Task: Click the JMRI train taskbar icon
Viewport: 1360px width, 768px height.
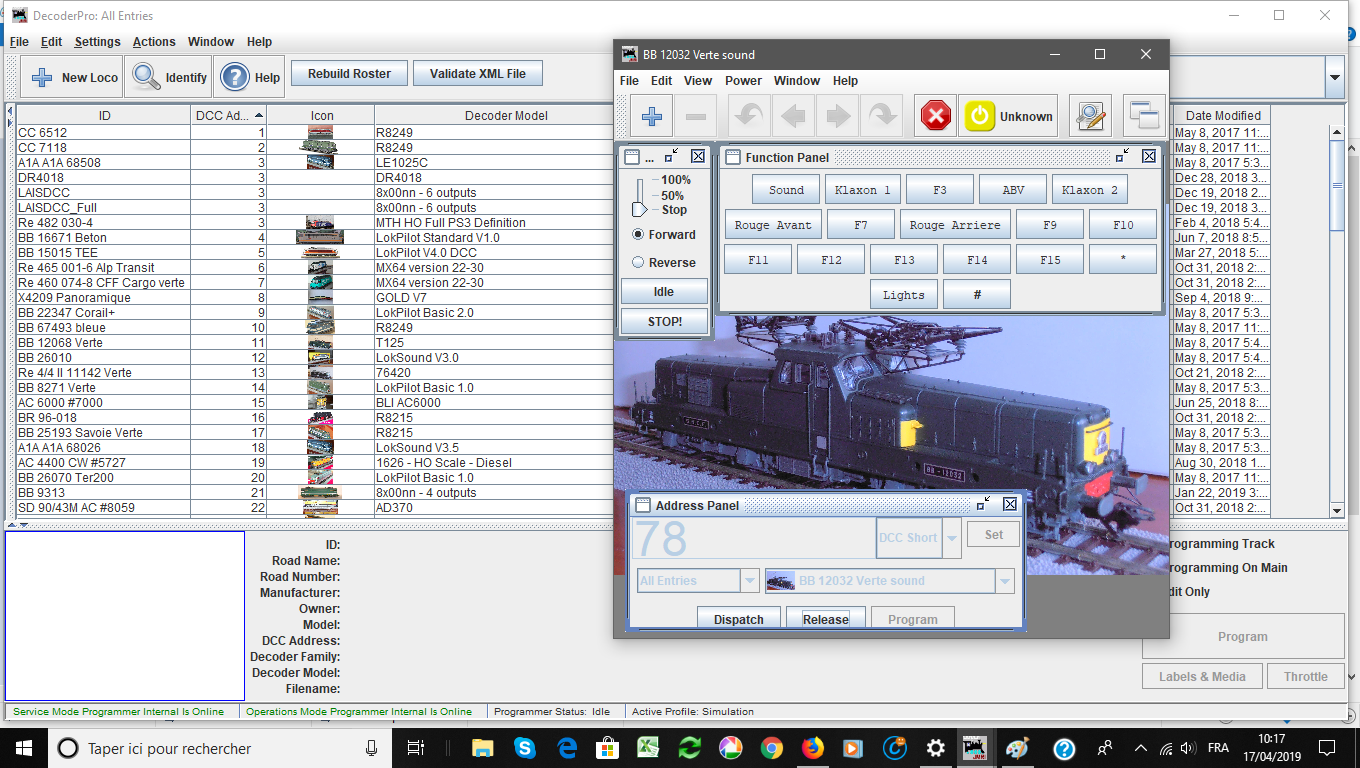Action: pyautogui.click(x=972, y=748)
